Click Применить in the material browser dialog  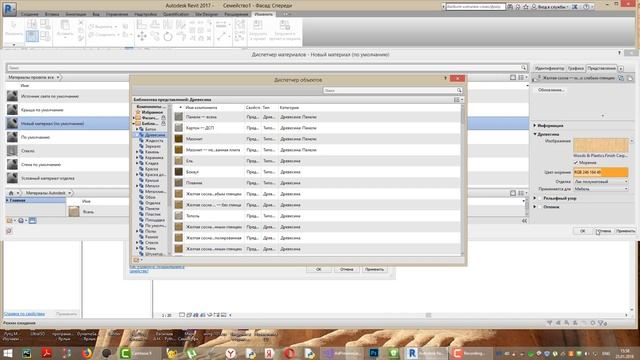pos(626,231)
